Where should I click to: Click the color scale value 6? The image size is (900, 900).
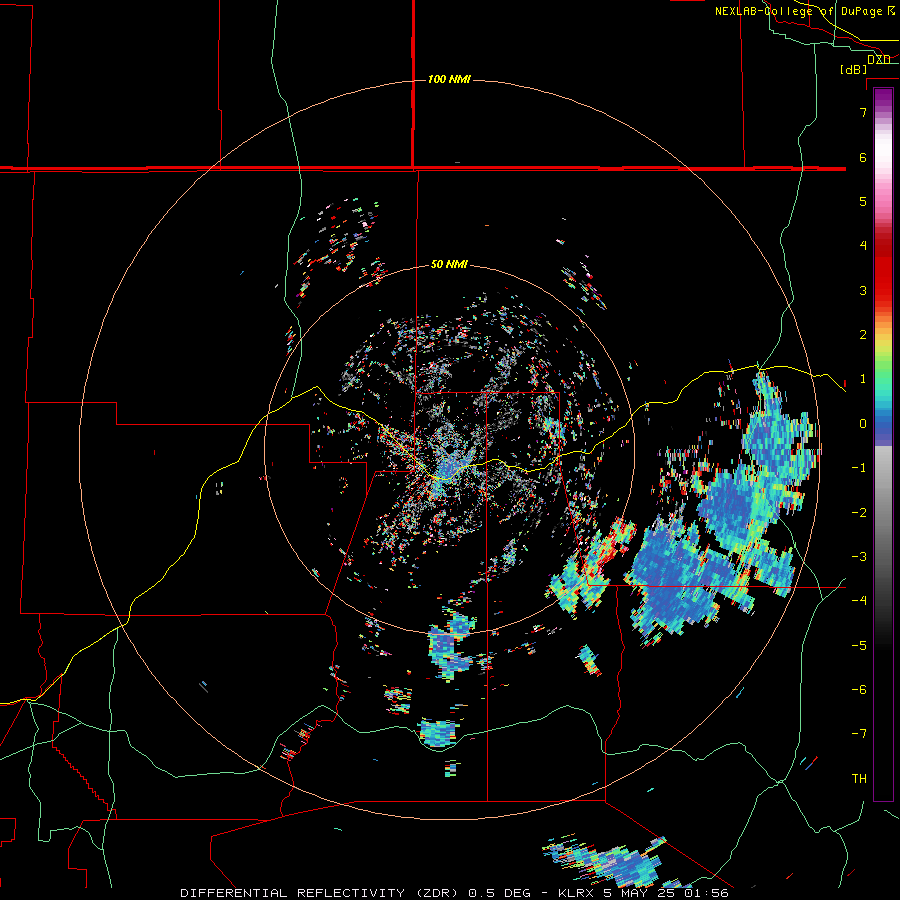(x=863, y=157)
